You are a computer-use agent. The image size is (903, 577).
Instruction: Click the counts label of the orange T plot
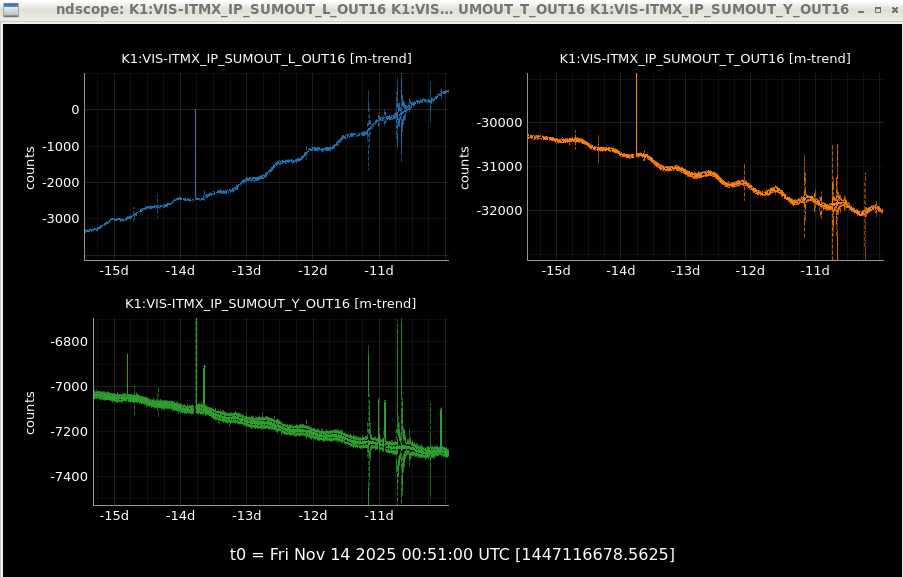(x=465, y=167)
